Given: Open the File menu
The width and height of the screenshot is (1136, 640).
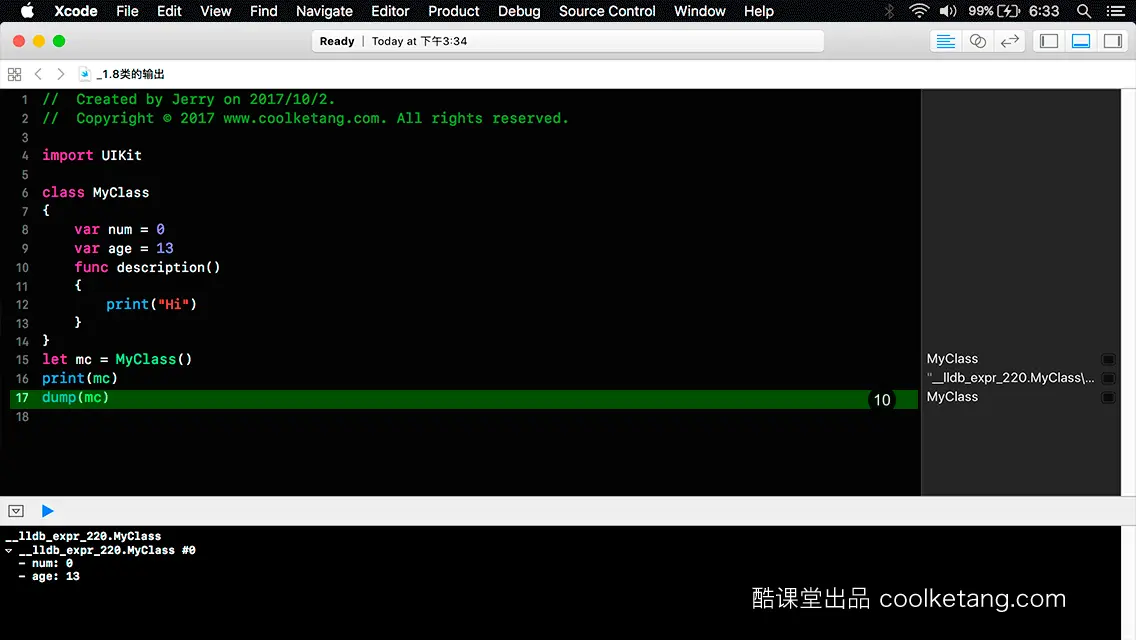Looking at the screenshot, I should click(127, 11).
